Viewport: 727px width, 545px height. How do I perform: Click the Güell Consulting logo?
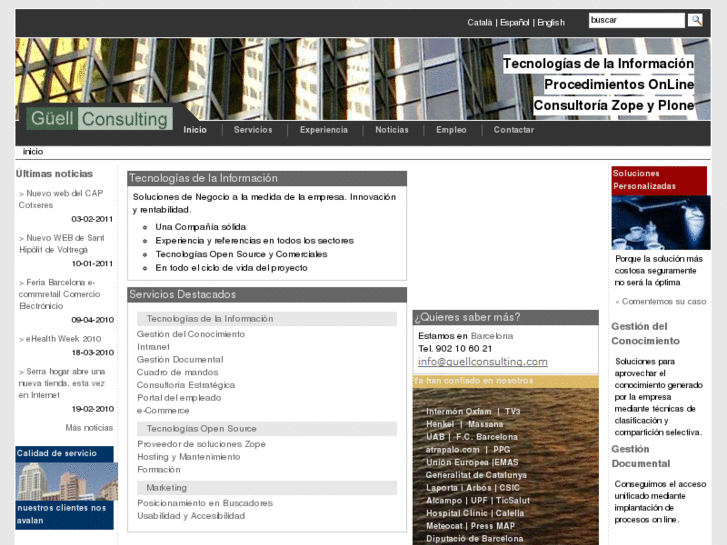(99, 119)
